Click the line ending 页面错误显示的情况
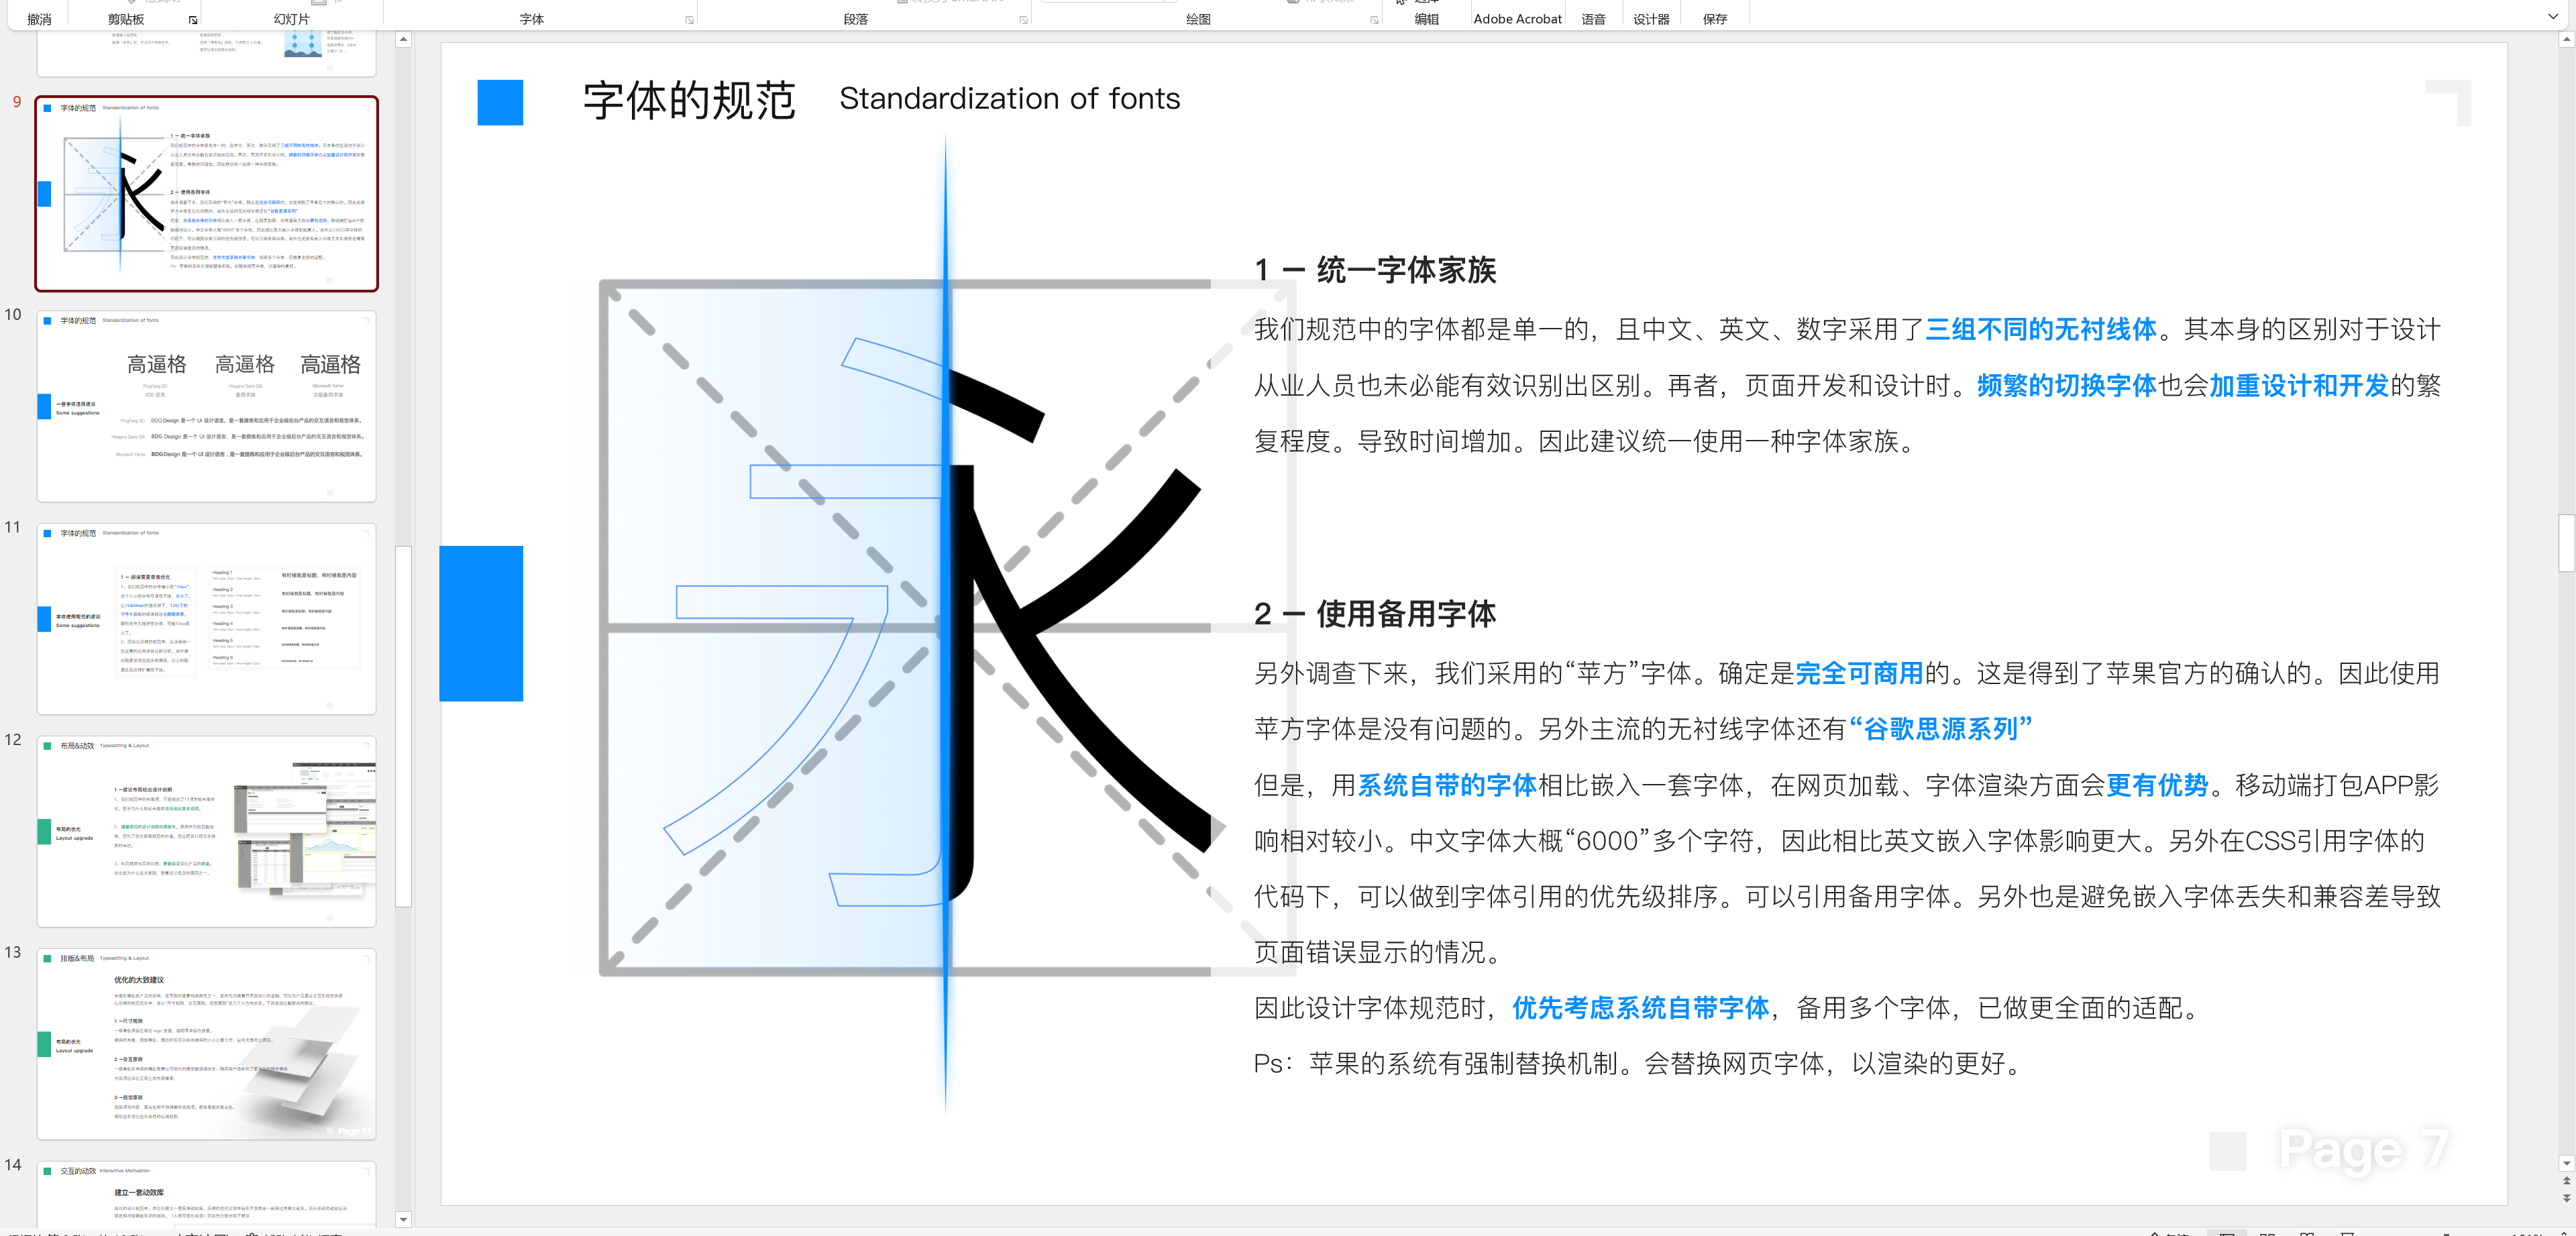The width and height of the screenshot is (2576, 1236). (1381, 952)
